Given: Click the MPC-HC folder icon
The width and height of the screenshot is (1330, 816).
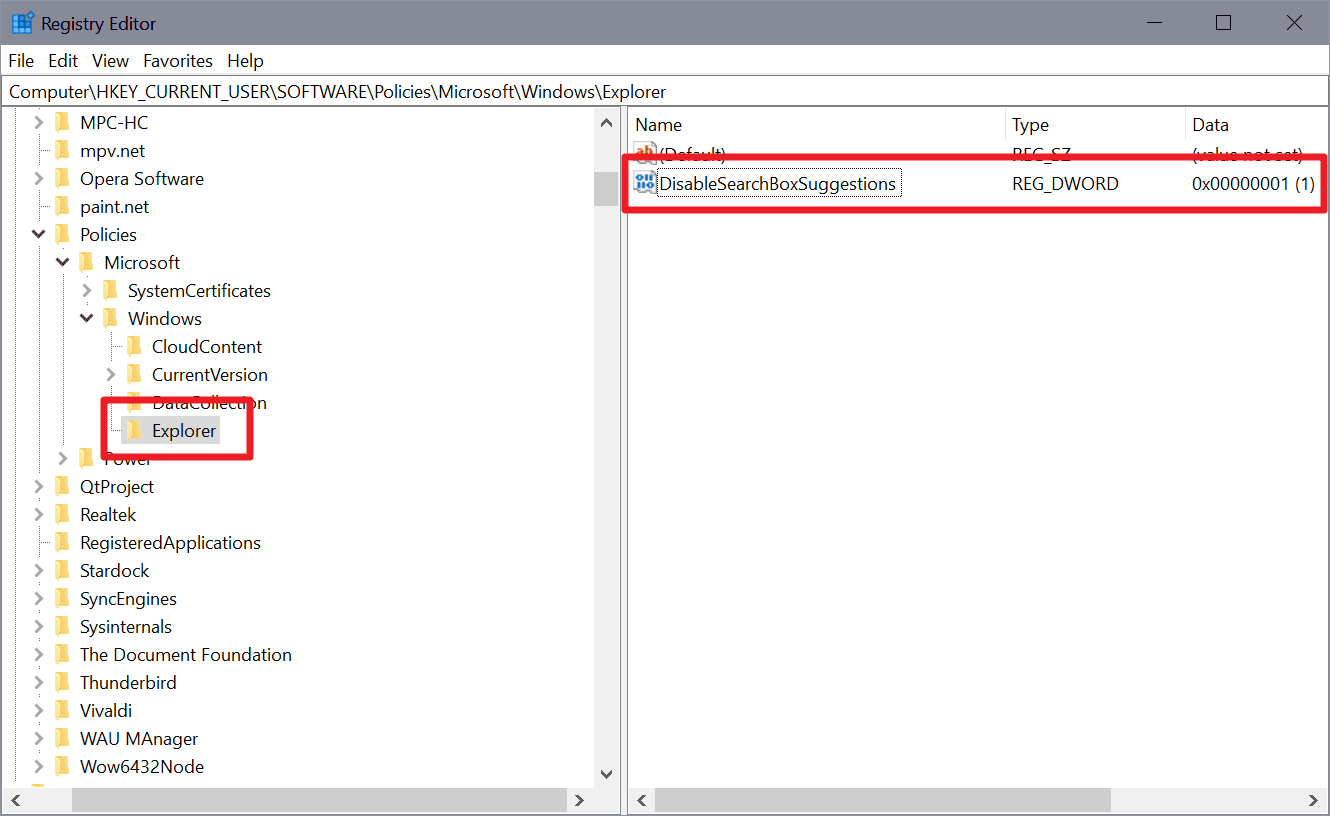Looking at the screenshot, I should (63, 123).
